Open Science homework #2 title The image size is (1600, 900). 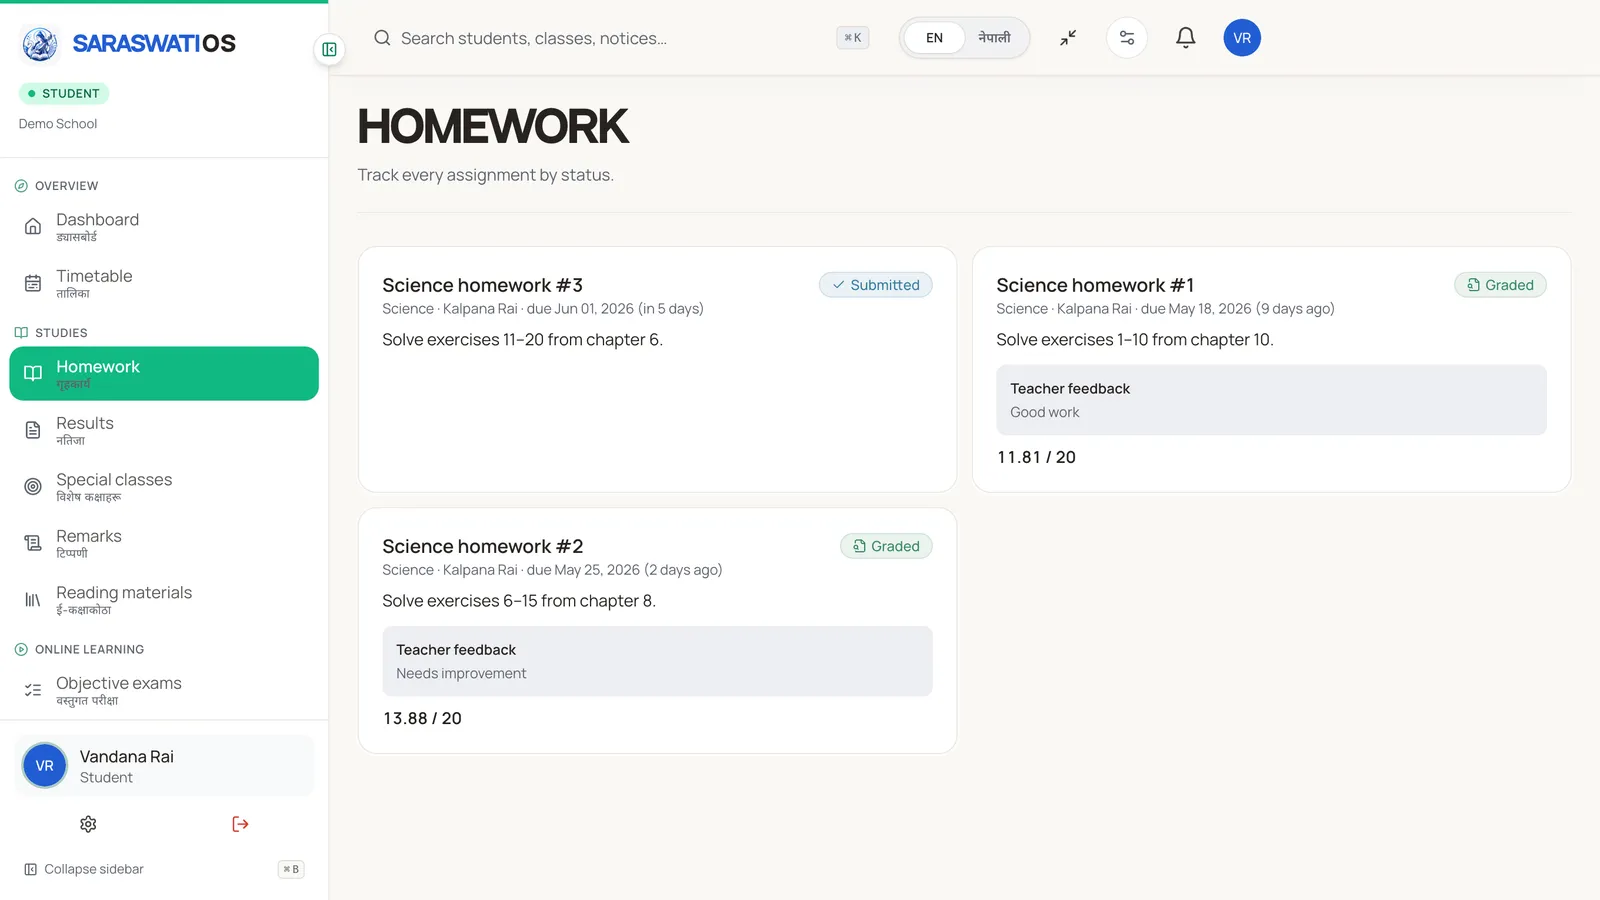tap(482, 546)
